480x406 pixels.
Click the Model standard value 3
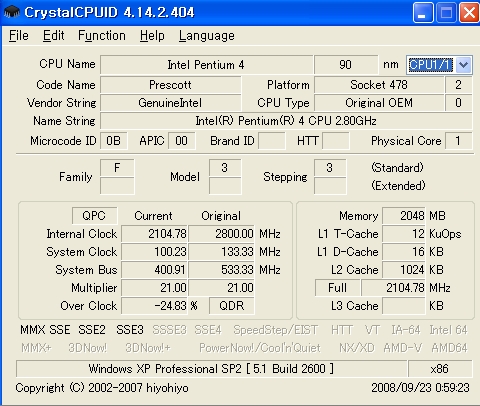[x=225, y=168]
